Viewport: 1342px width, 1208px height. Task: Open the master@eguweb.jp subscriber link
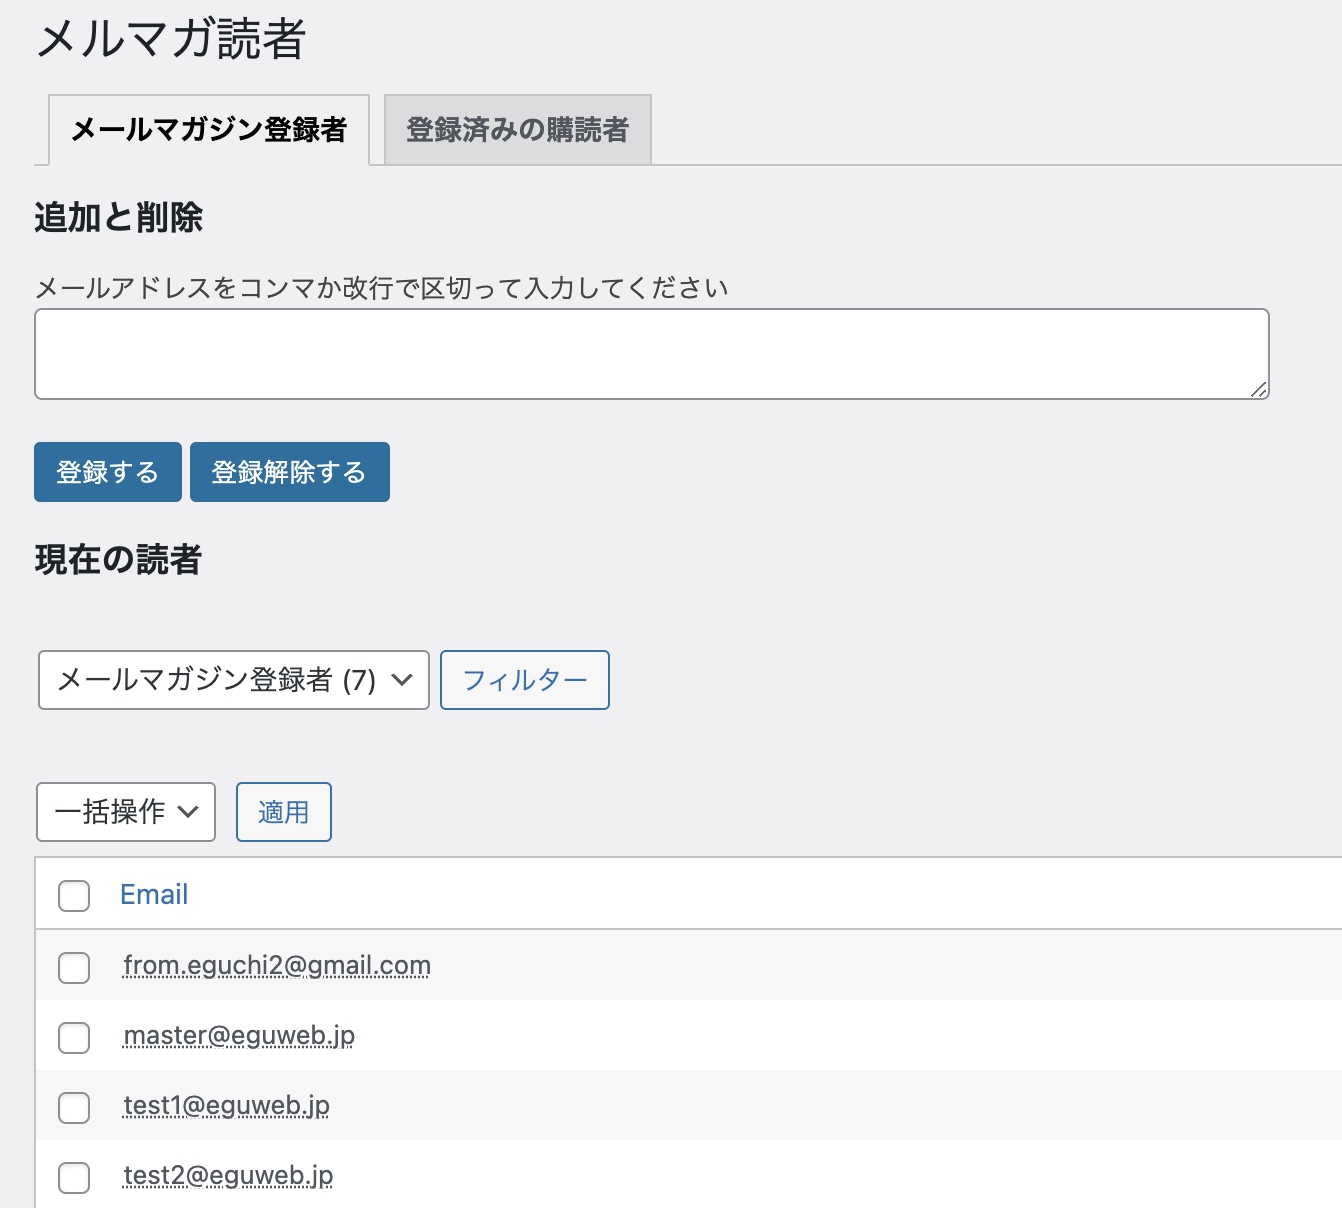point(238,1036)
